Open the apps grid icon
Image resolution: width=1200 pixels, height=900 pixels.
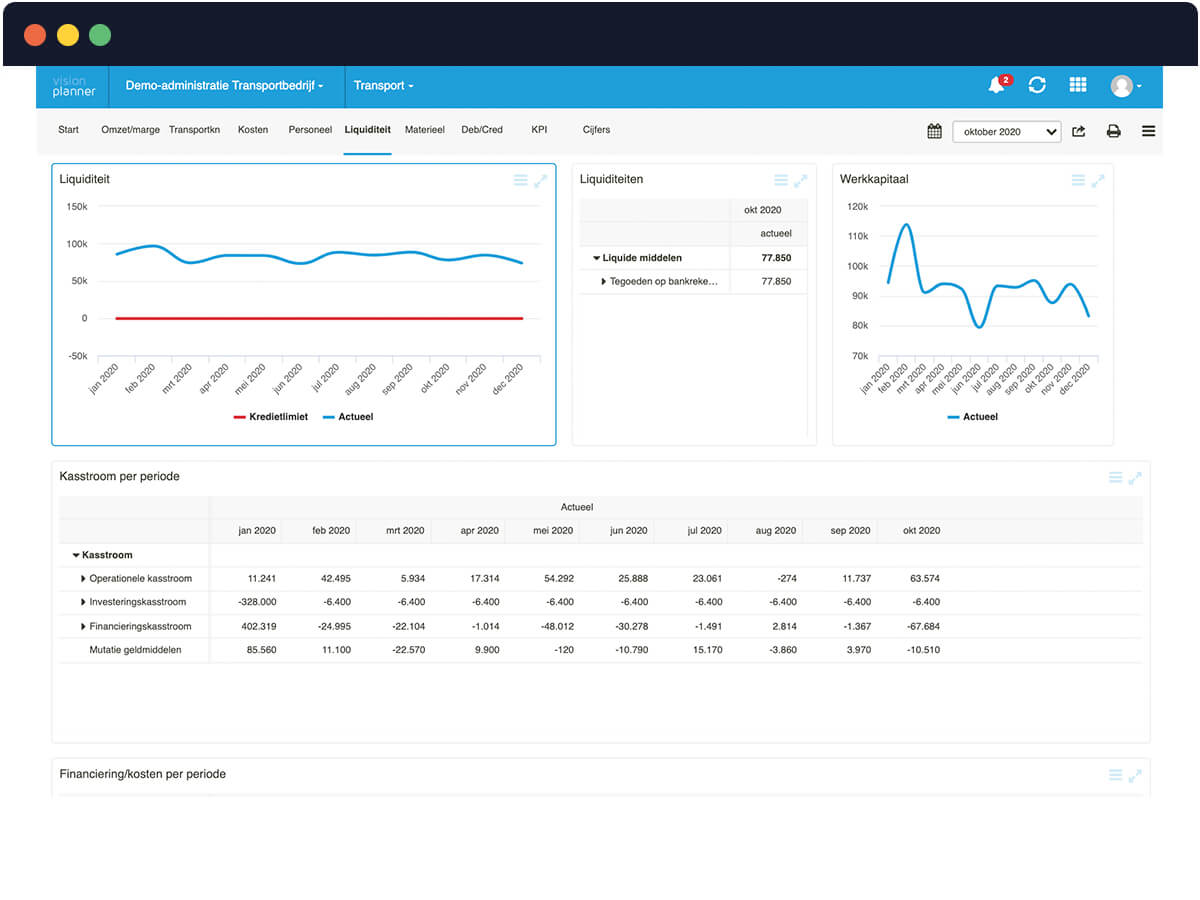pyautogui.click(x=1078, y=85)
